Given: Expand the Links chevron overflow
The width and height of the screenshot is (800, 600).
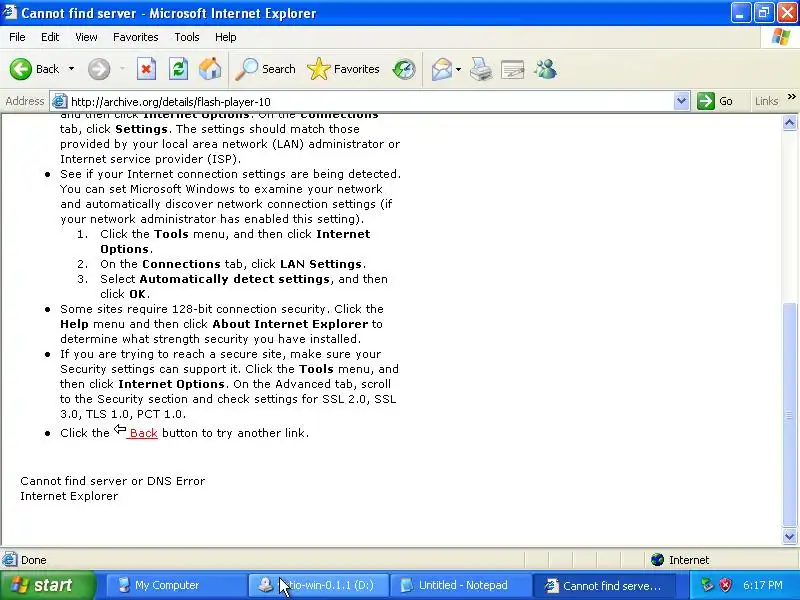Looking at the screenshot, I should pos(792,96).
